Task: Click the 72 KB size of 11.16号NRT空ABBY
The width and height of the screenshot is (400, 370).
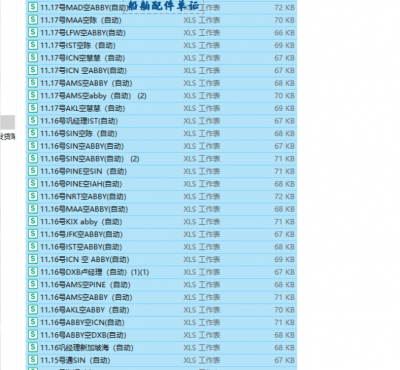Action: click(284, 197)
